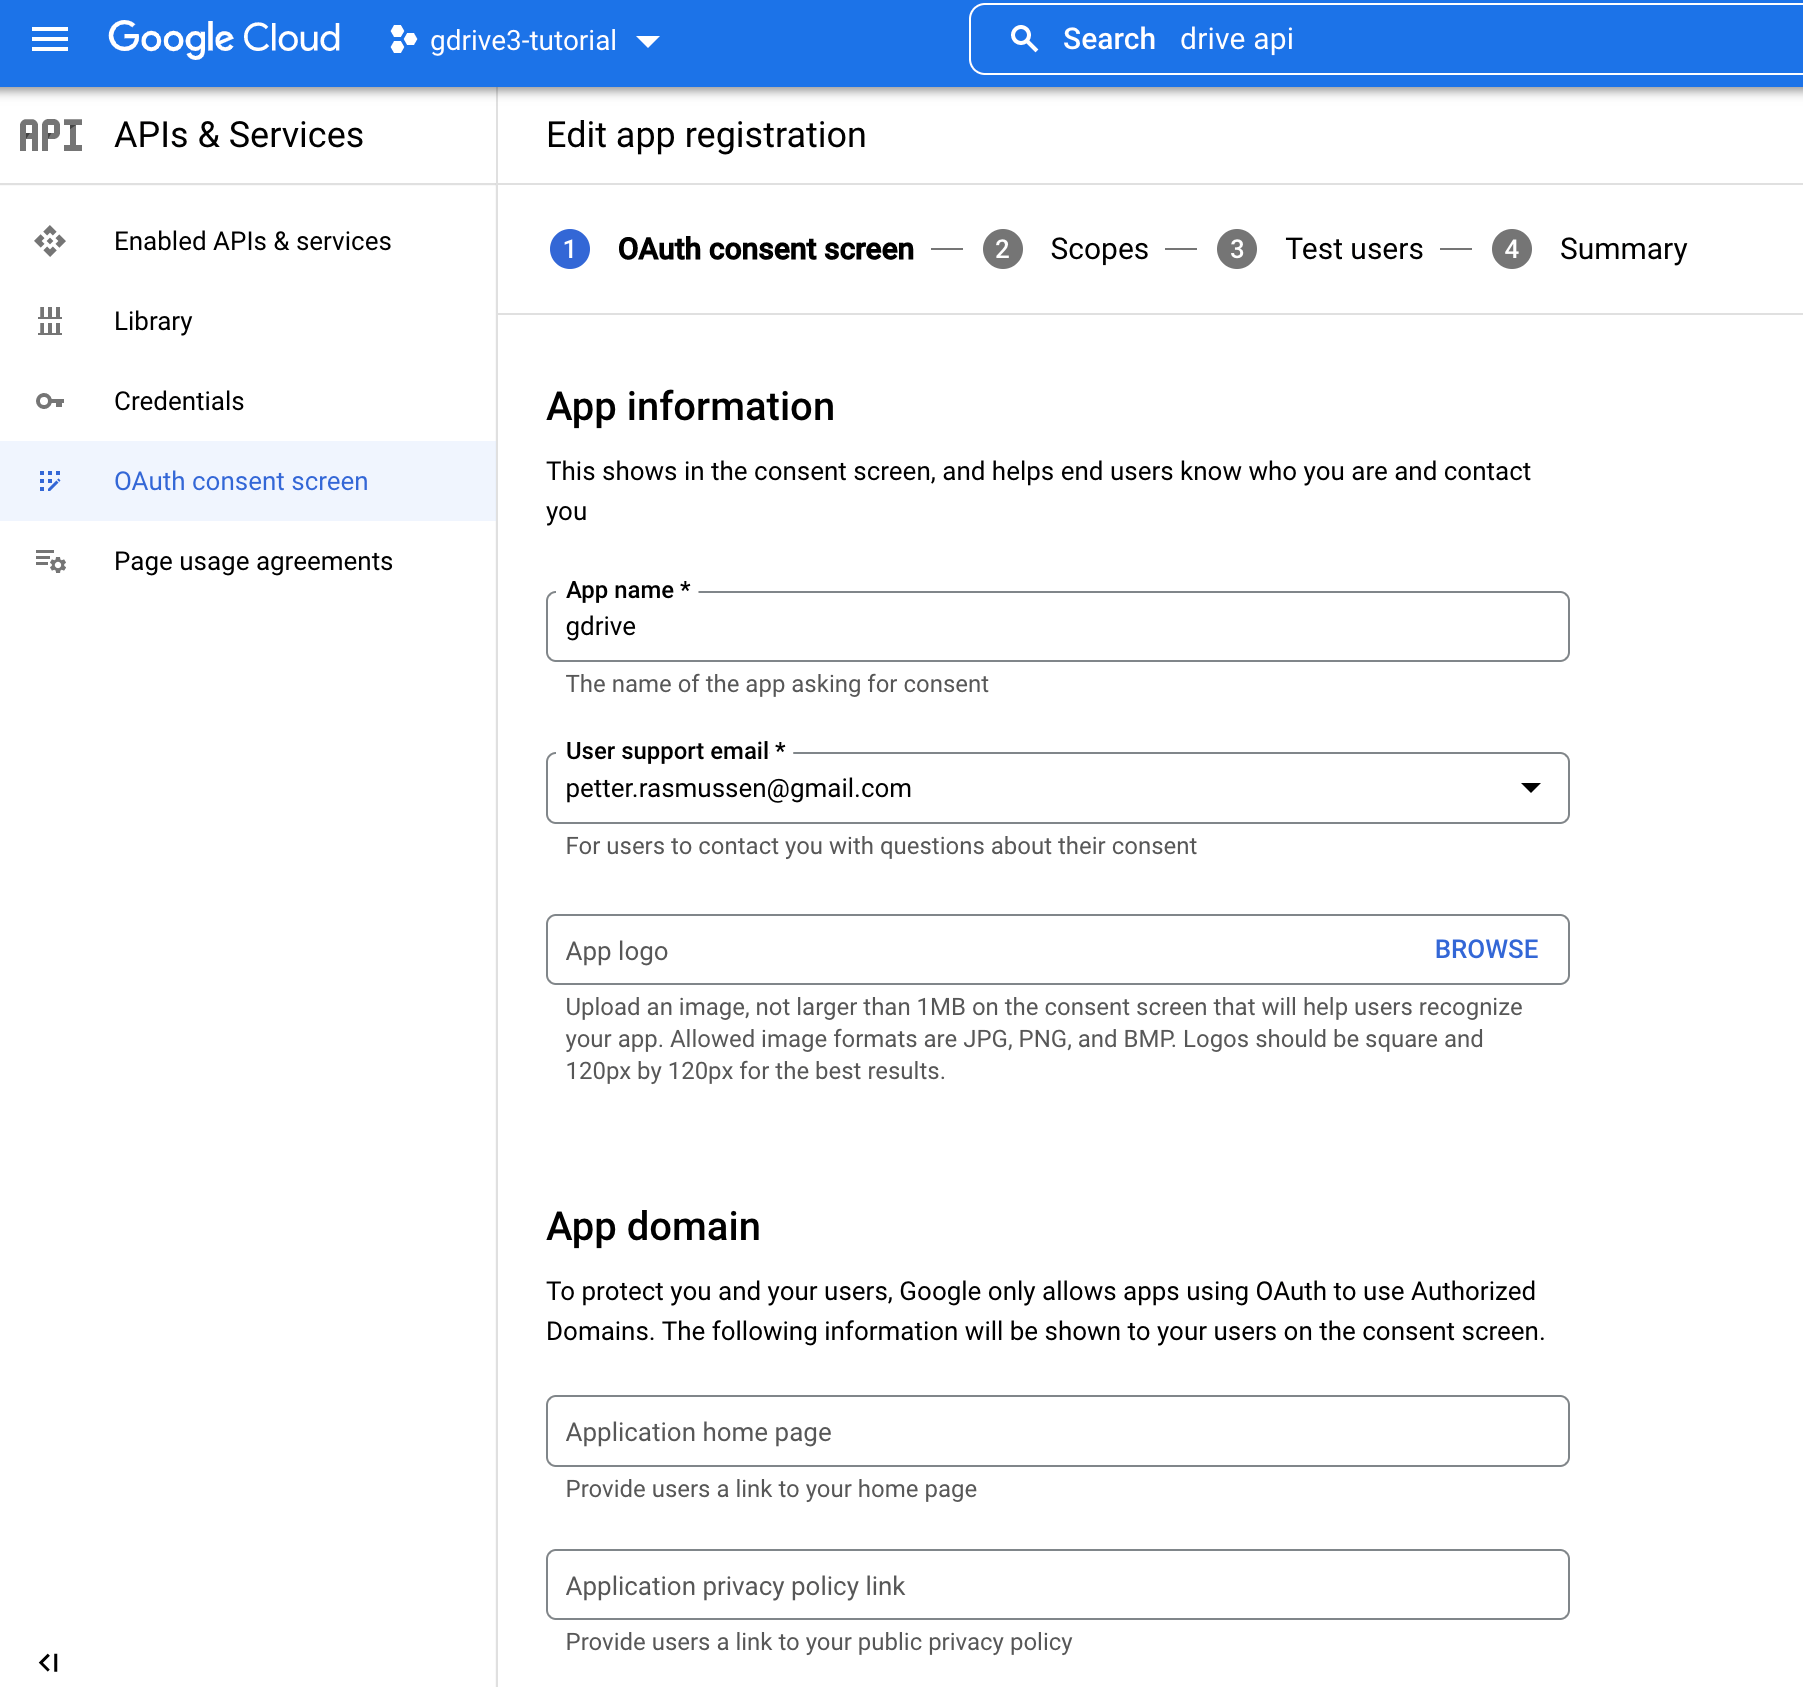Click the Enabled APIs & services icon
Image resolution: width=1803 pixels, height=1687 pixels.
49,241
